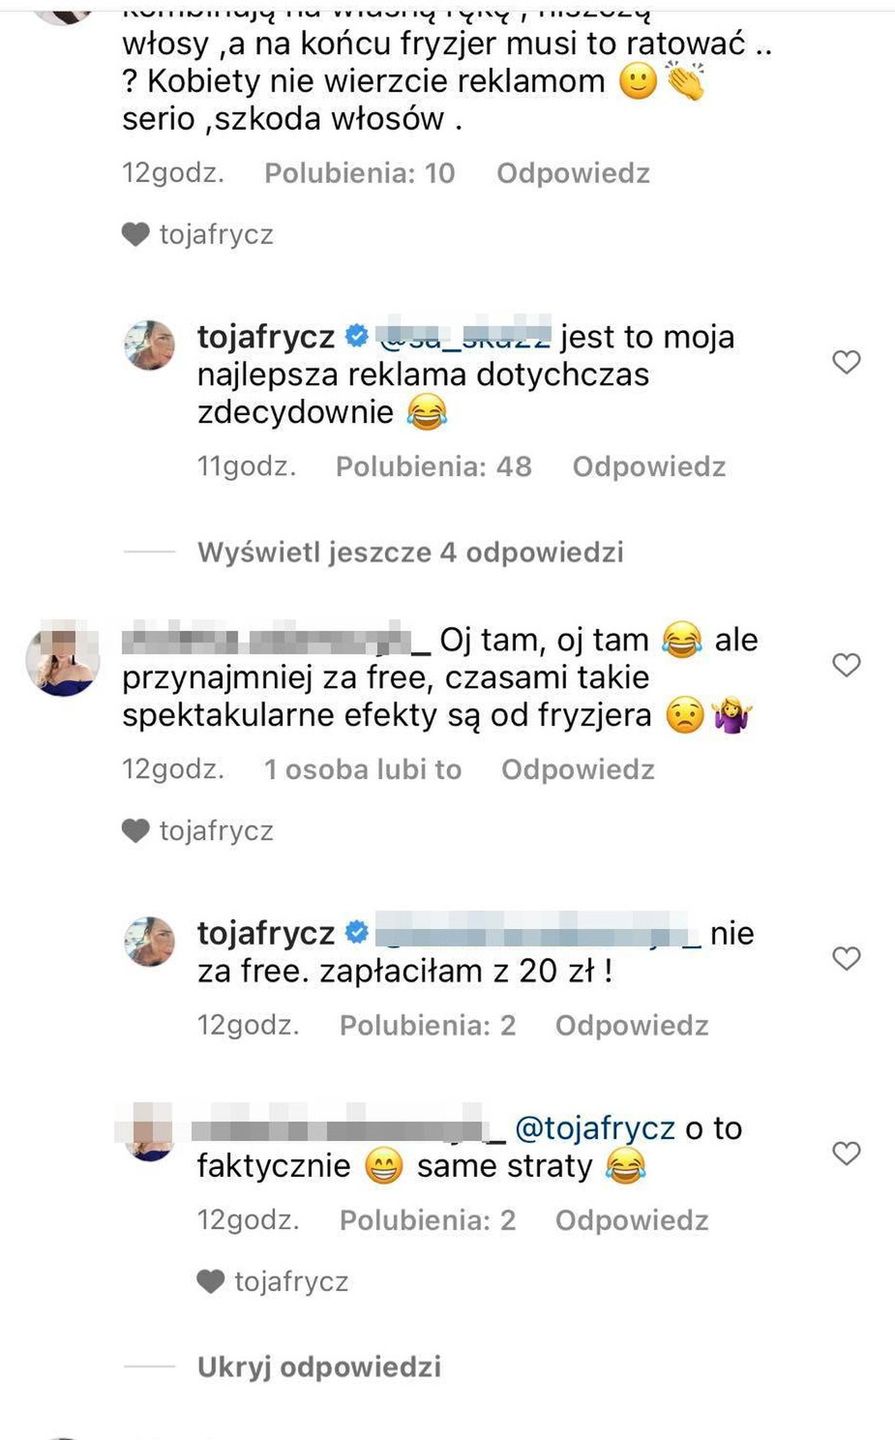Expand "Wyświetl jeszcze 4 odpowiedzi"
This screenshot has width=895, height=1440.
pyautogui.click(x=410, y=552)
